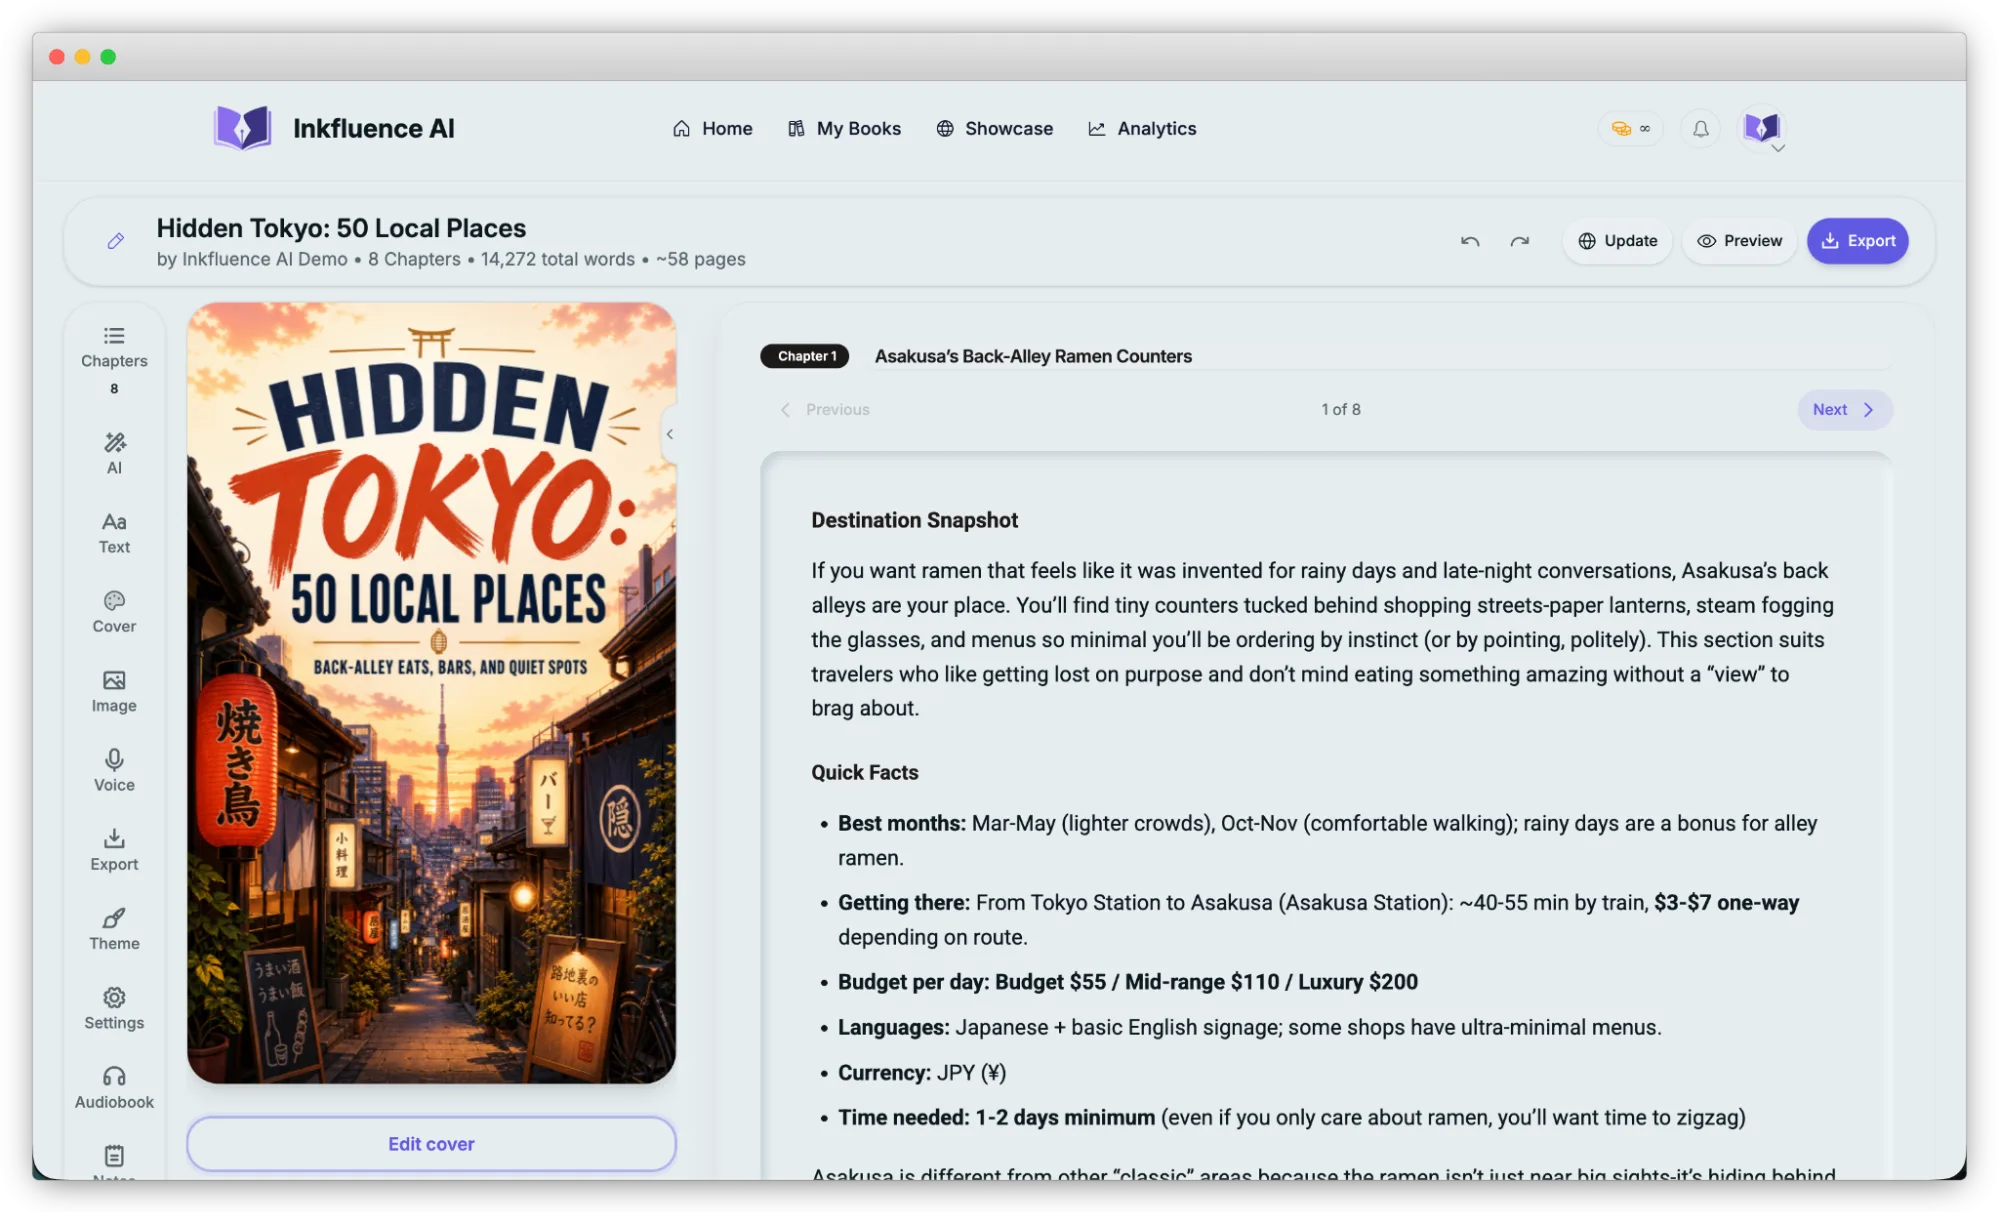Screen dimensions: 1999x1213
Task: Click the chapter title Asakusa's Back-Alley Ramen Counters
Action: point(1033,356)
